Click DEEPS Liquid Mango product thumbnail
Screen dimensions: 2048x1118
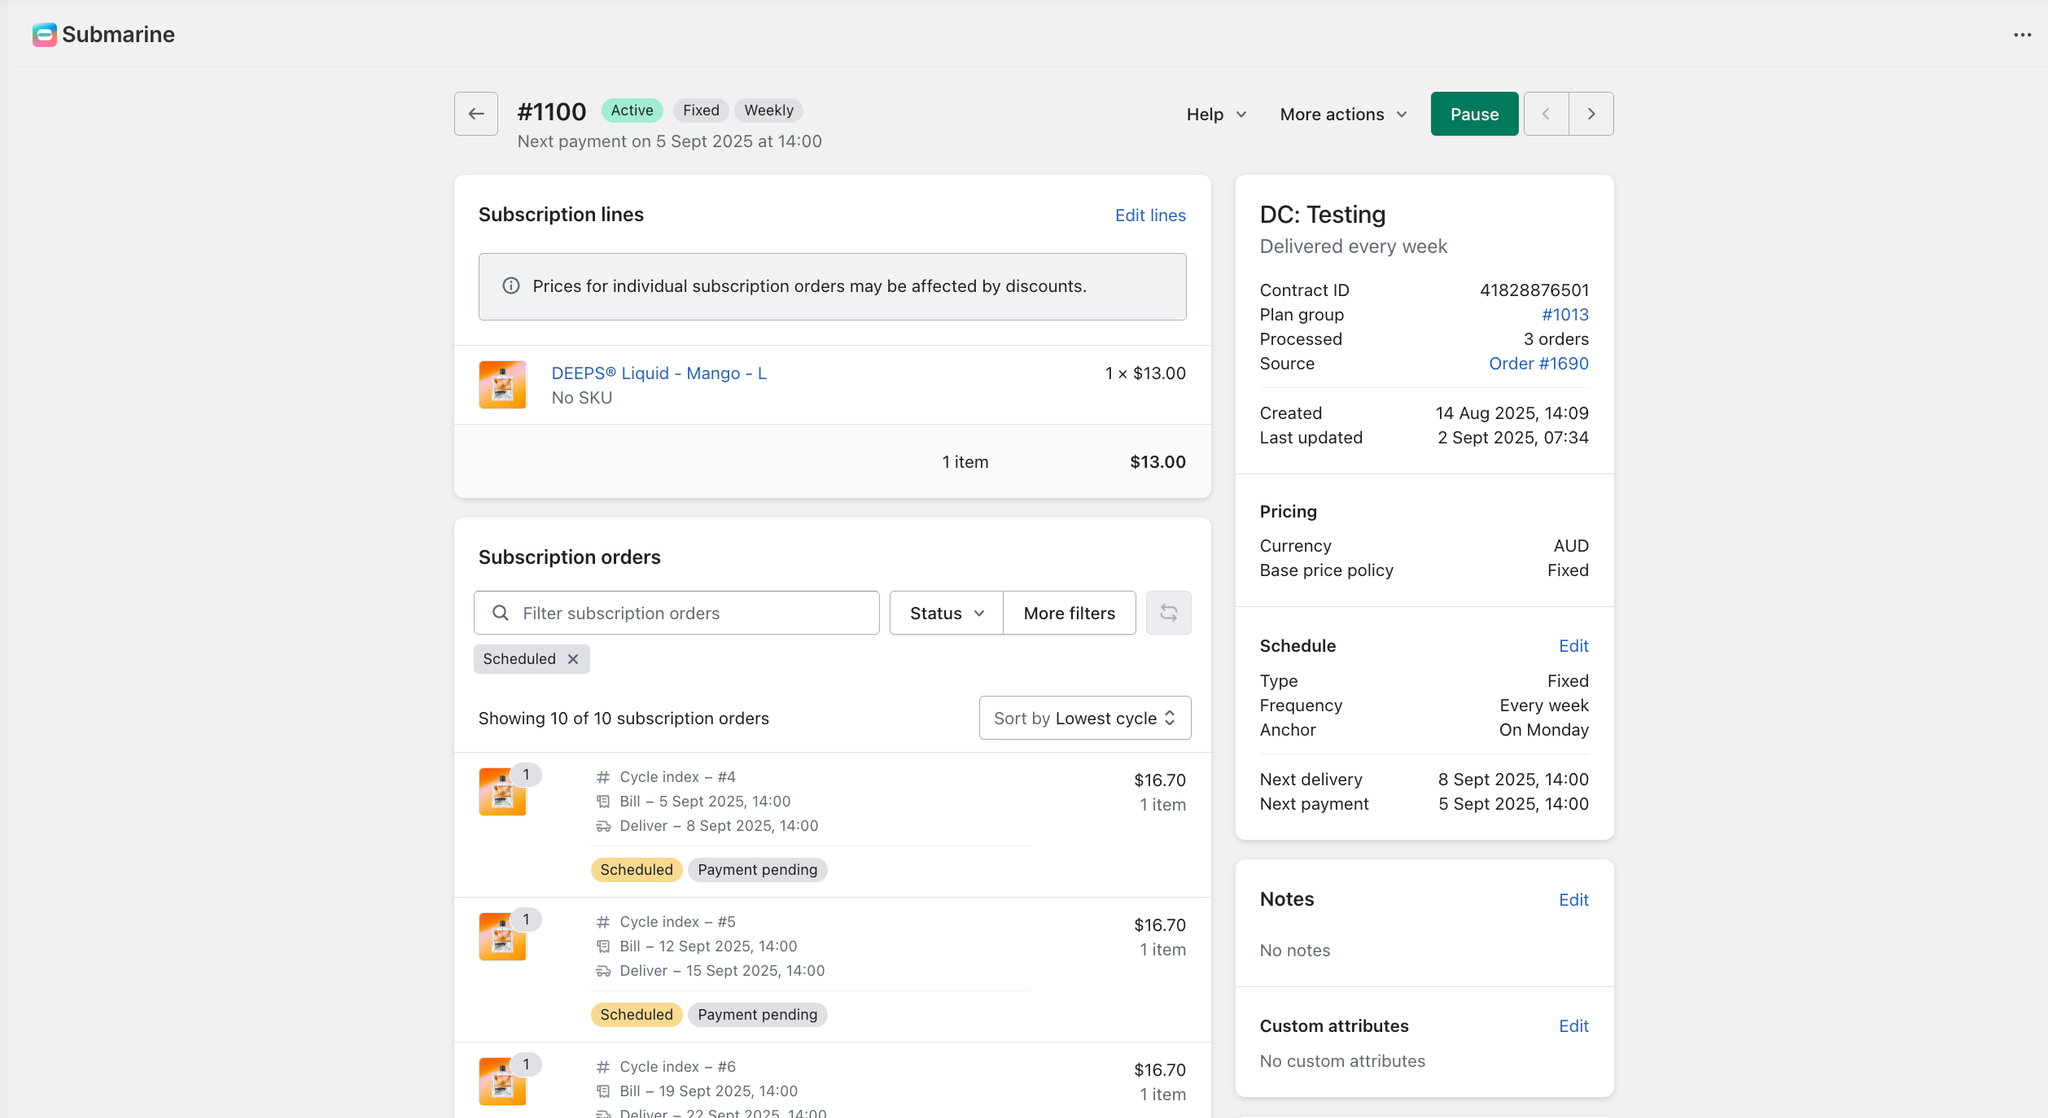coord(502,385)
